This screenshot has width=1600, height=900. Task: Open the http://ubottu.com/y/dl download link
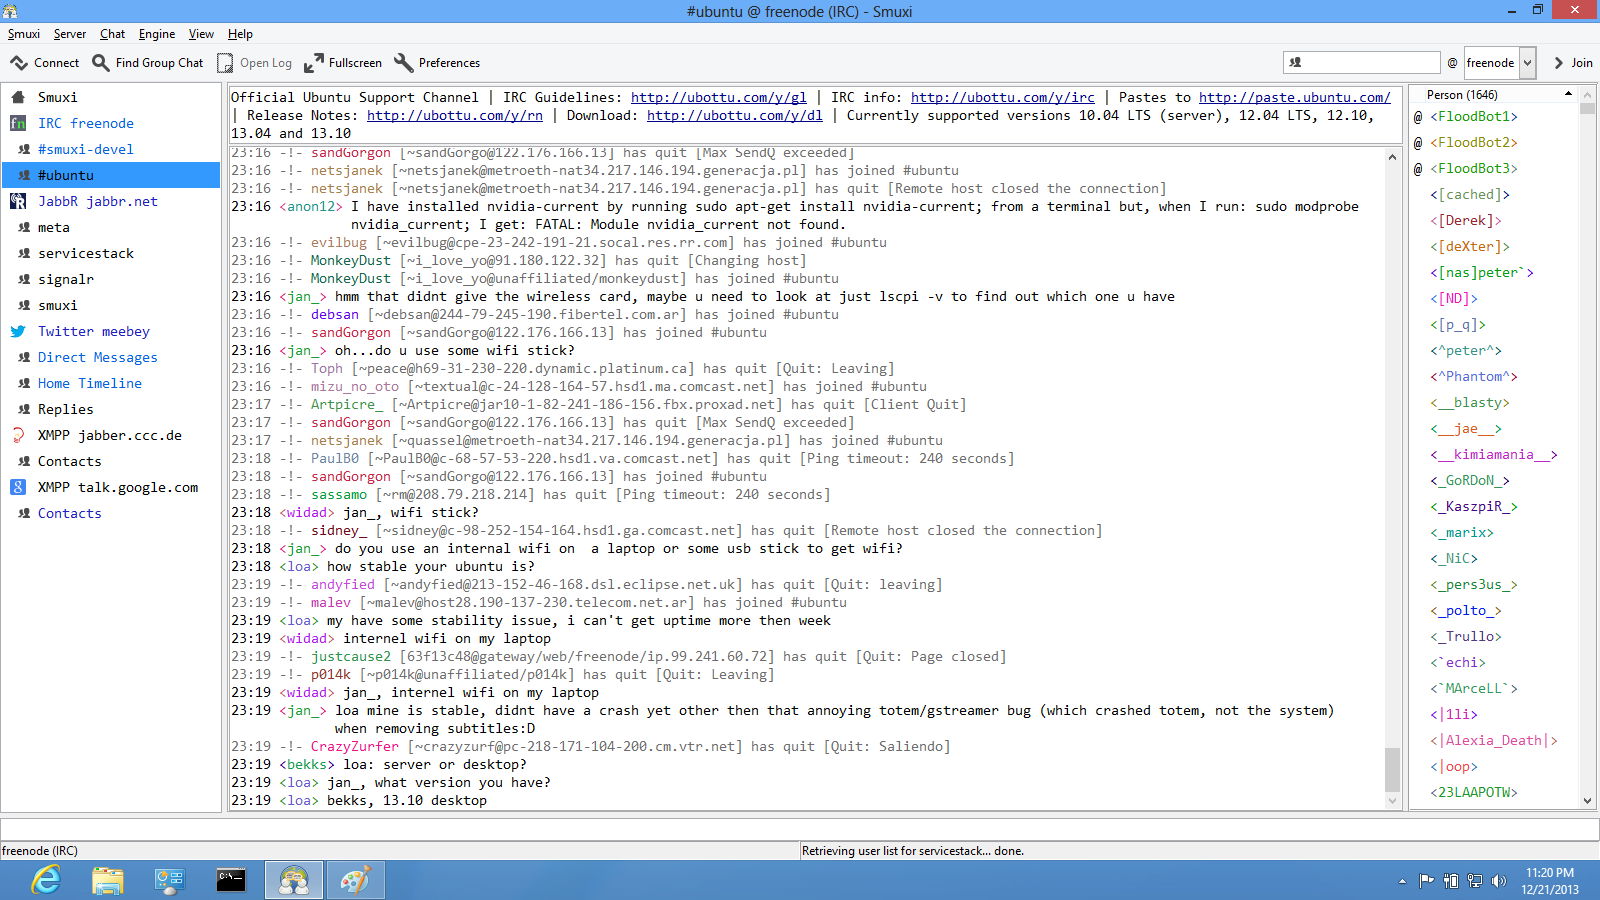click(x=735, y=115)
